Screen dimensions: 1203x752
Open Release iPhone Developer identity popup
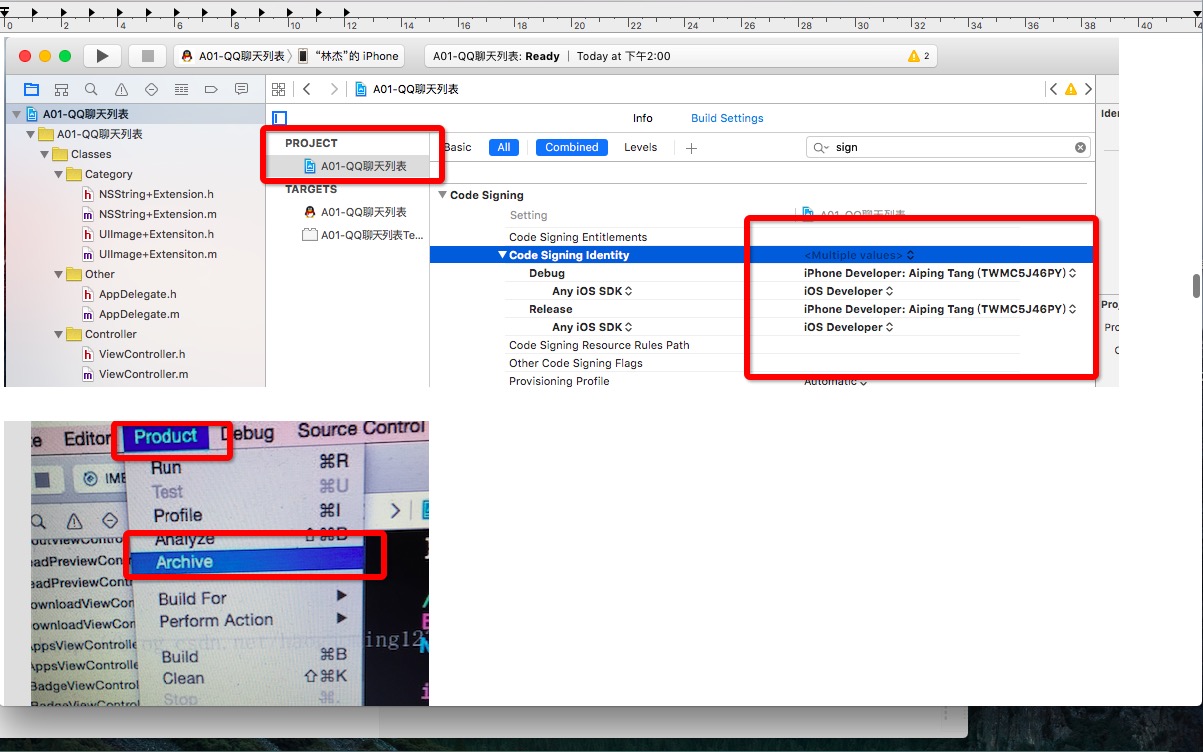point(940,309)
